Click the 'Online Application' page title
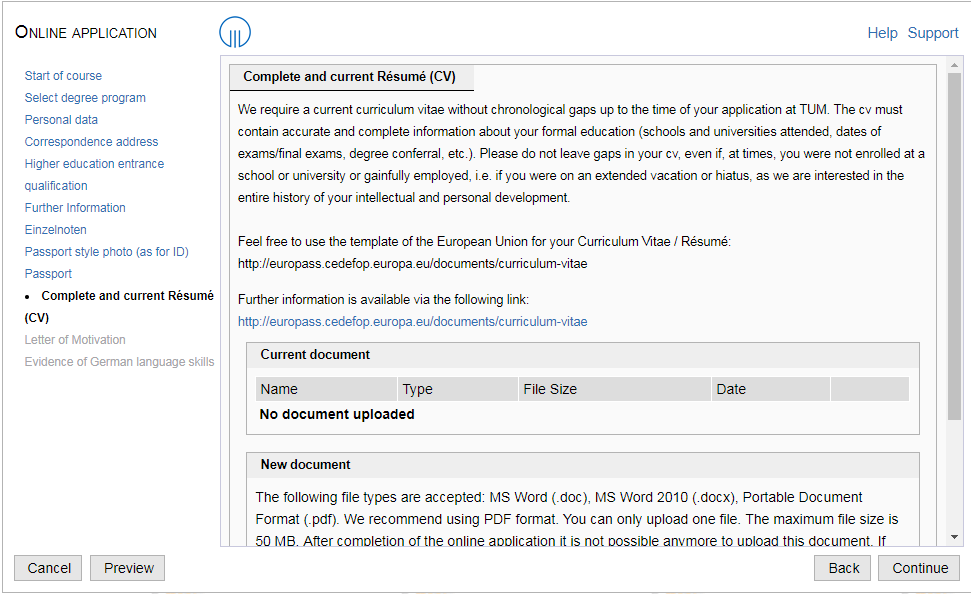 pos(86,32)
